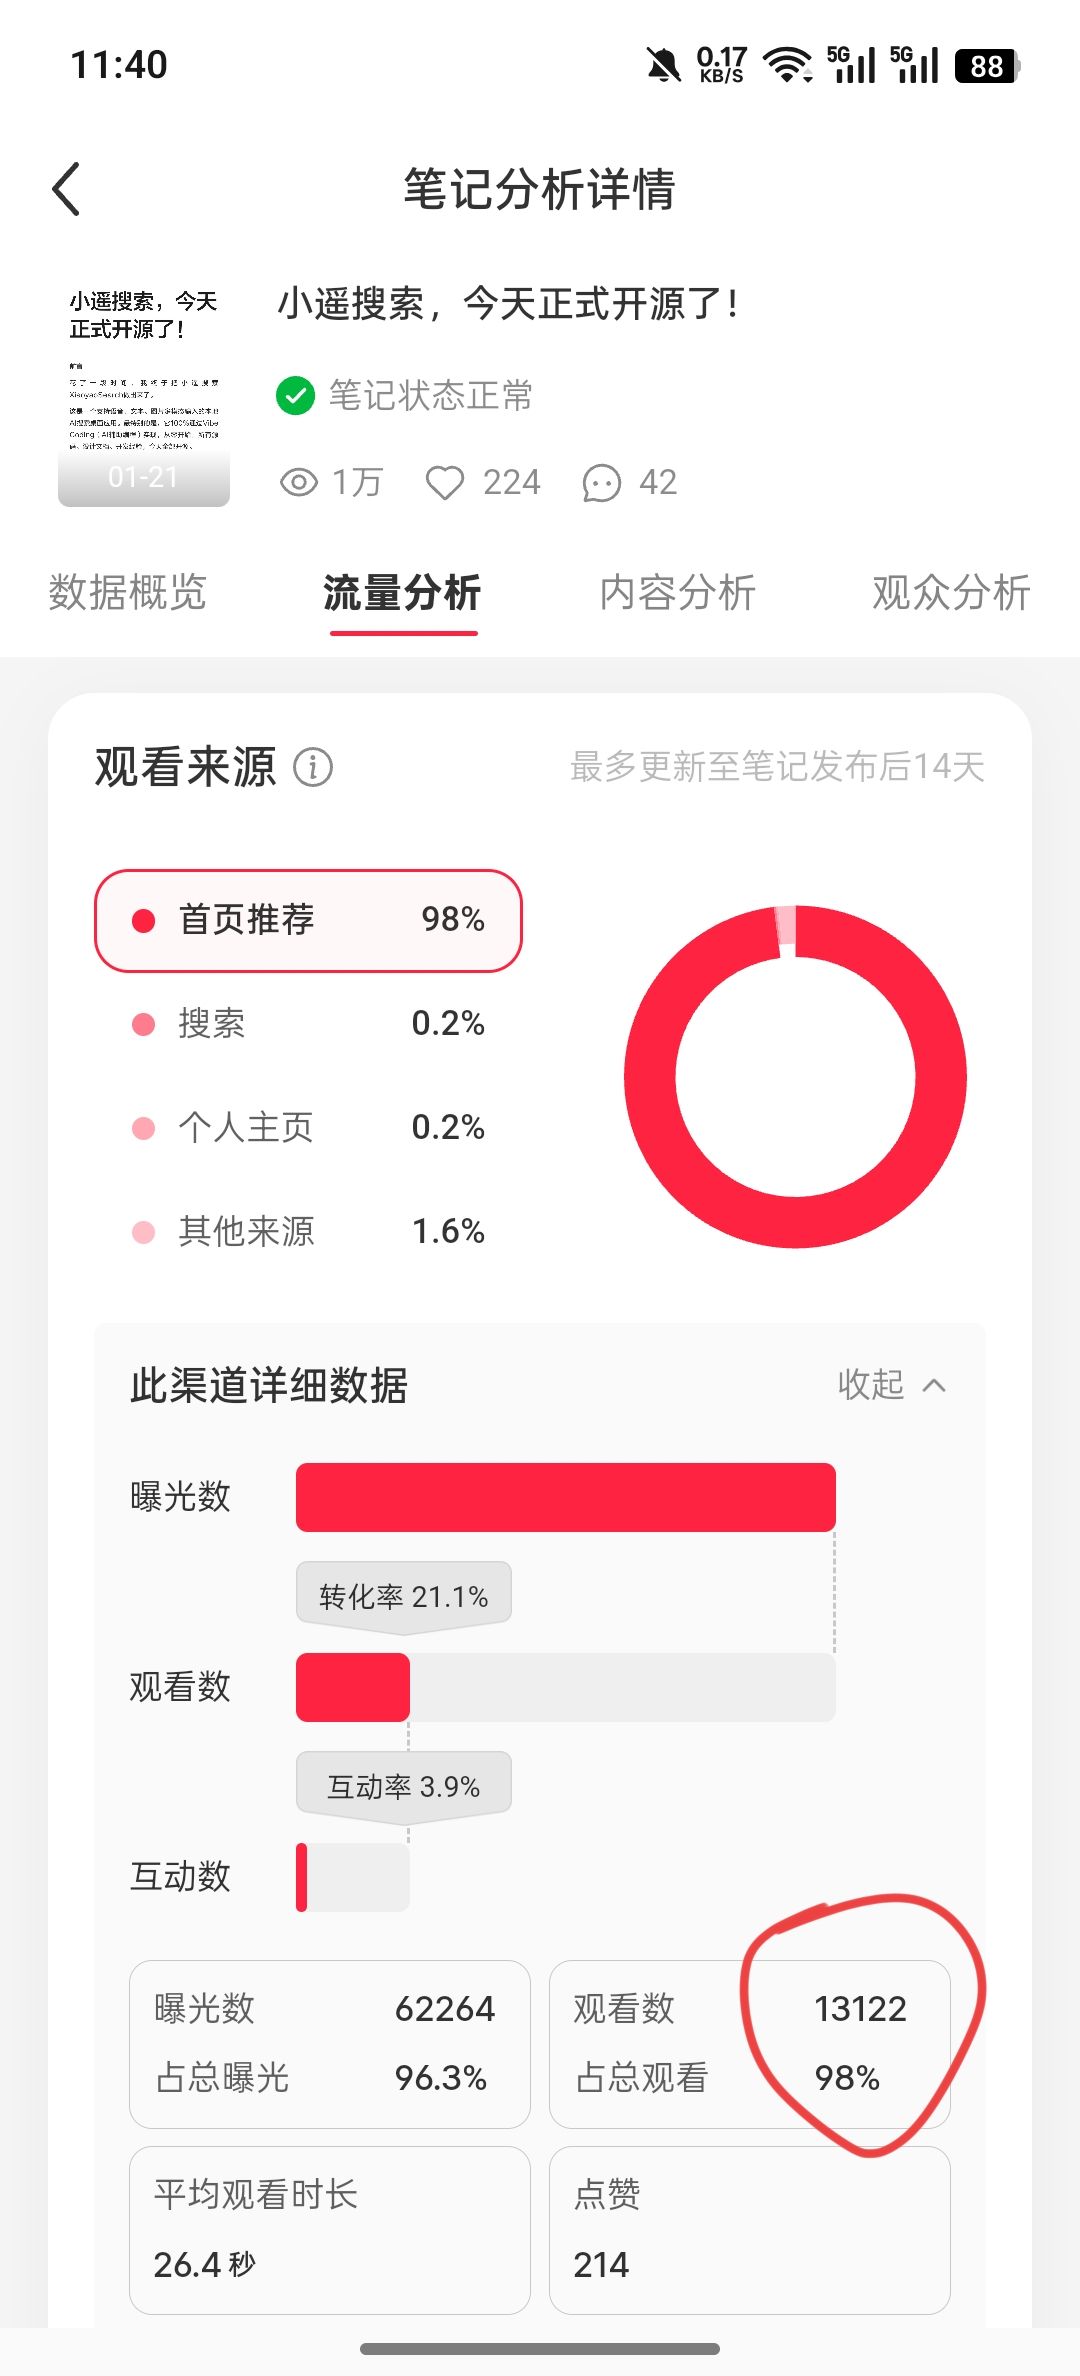Tap the heart likes icon
This screenshot has width=1080, height=2376.
coord(445,483)
